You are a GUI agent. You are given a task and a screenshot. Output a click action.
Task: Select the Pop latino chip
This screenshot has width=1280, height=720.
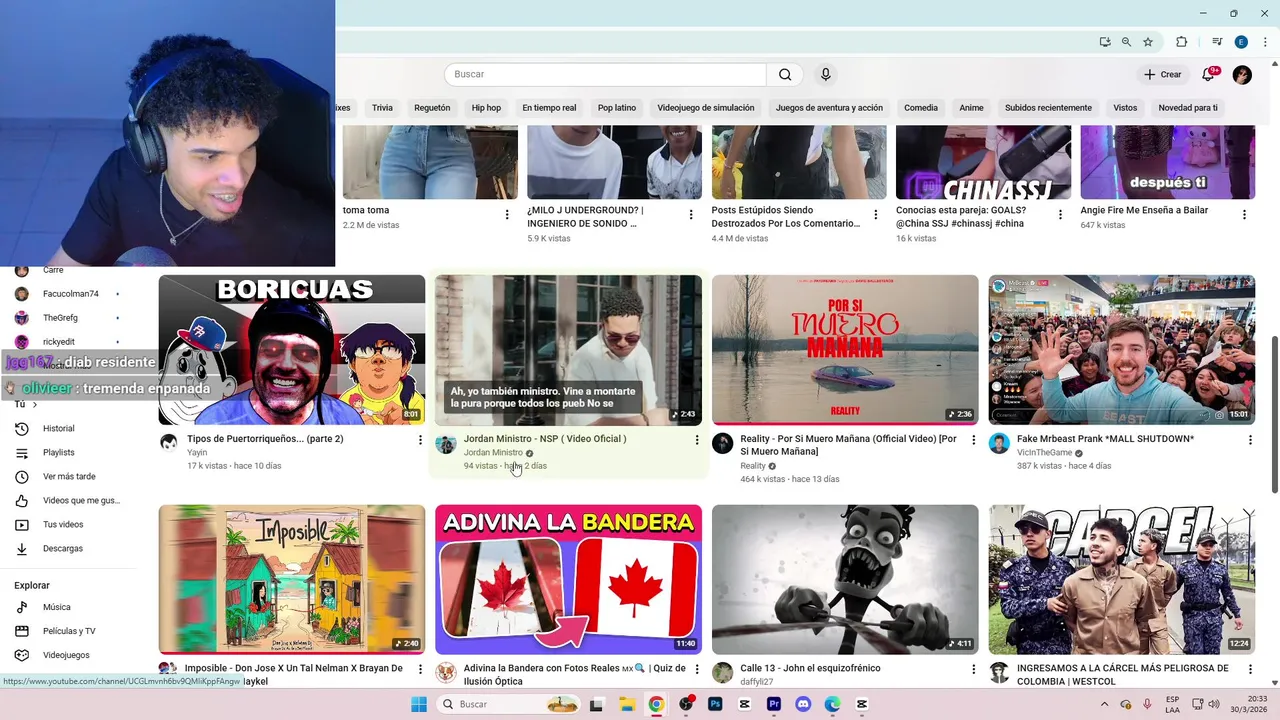click(617, 108)
